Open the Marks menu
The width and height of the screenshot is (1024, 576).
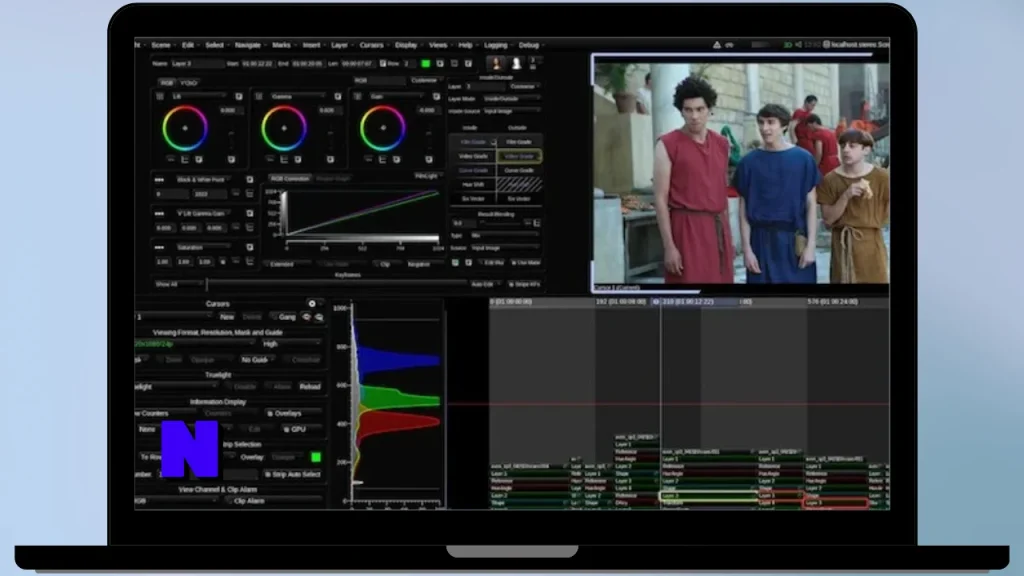tap(282, 45)
